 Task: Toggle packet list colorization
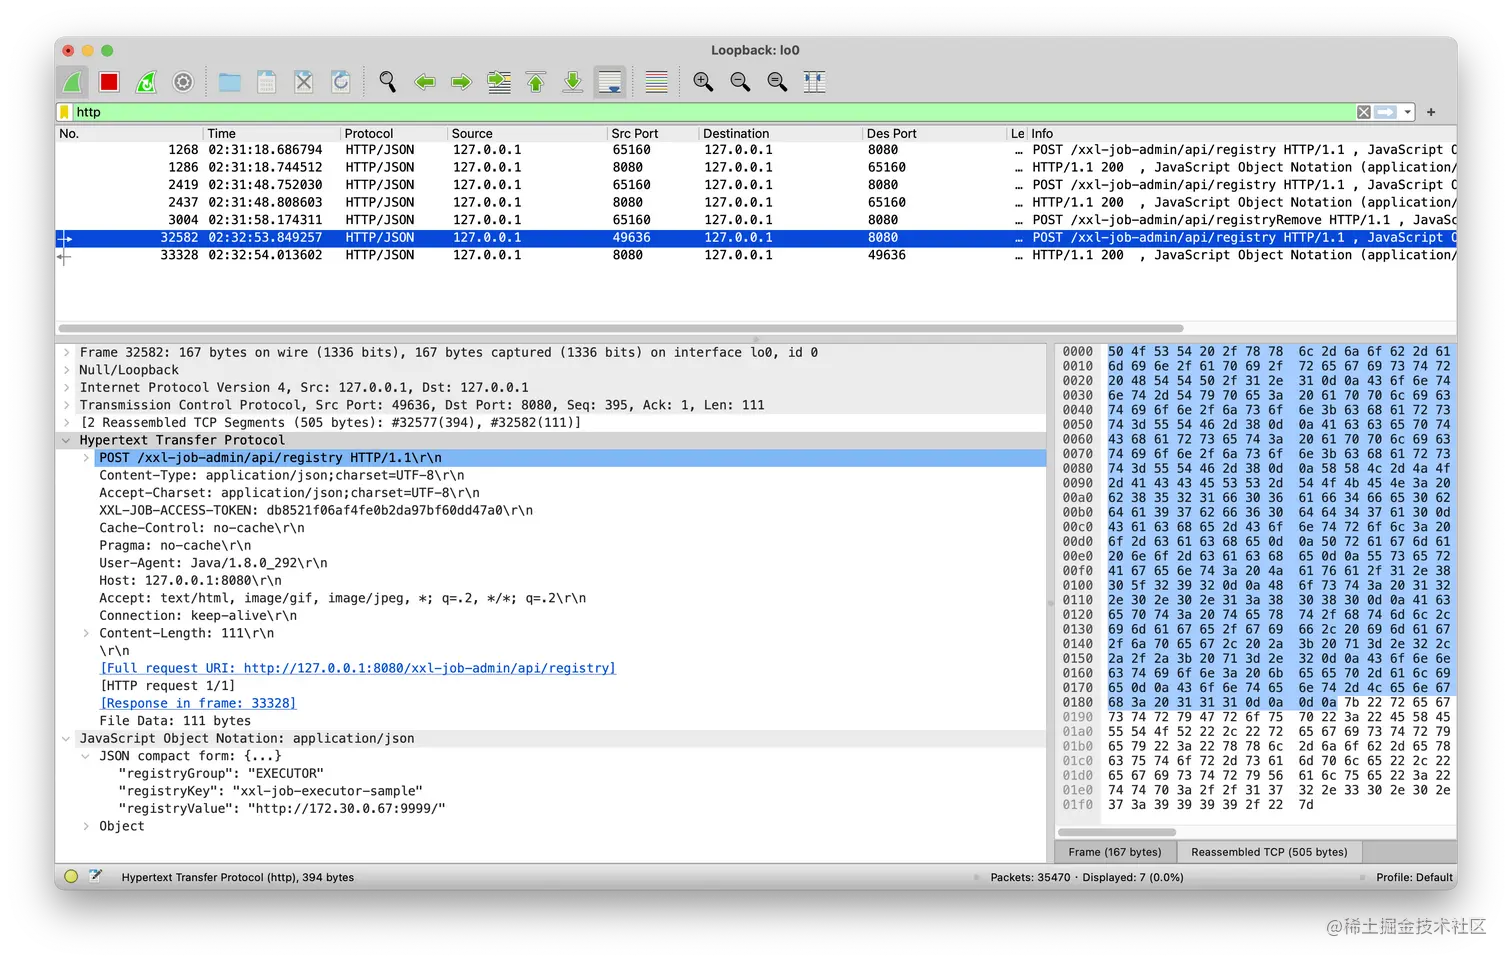[657, 82]
